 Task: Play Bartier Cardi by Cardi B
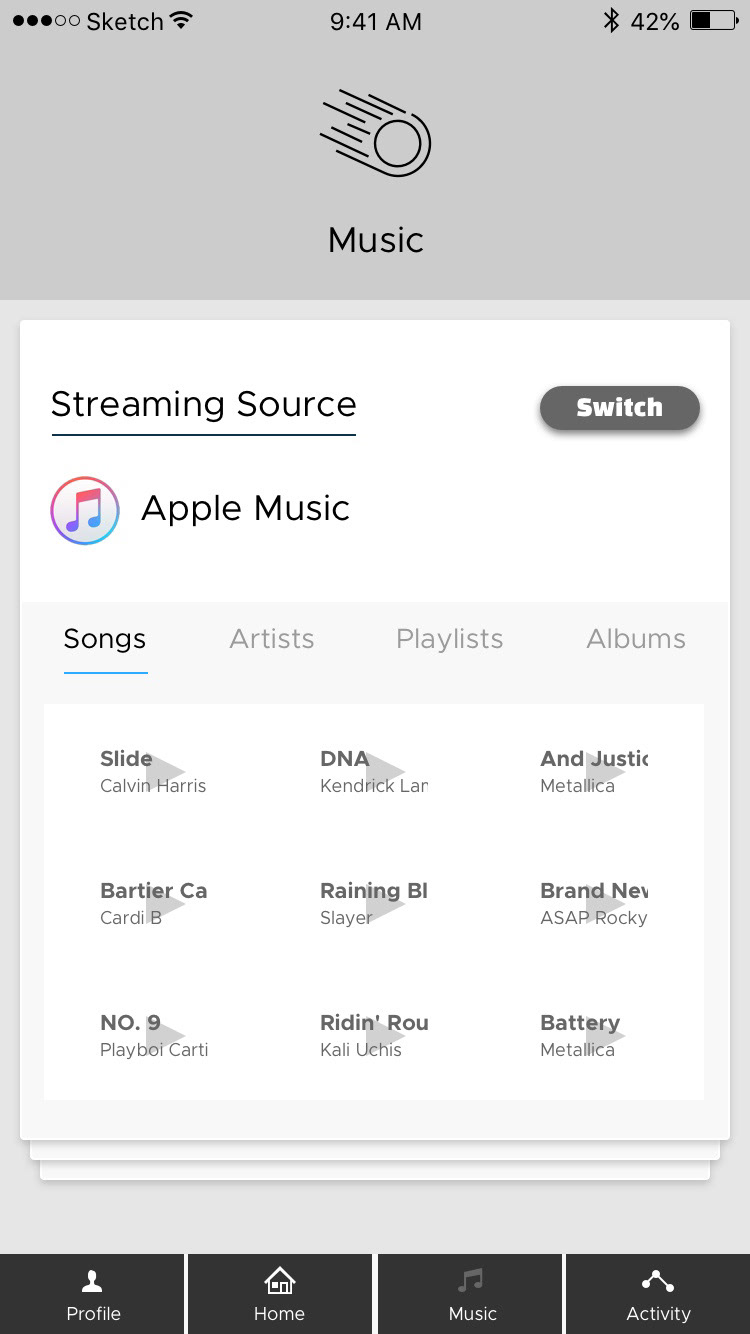click(166, 904)
